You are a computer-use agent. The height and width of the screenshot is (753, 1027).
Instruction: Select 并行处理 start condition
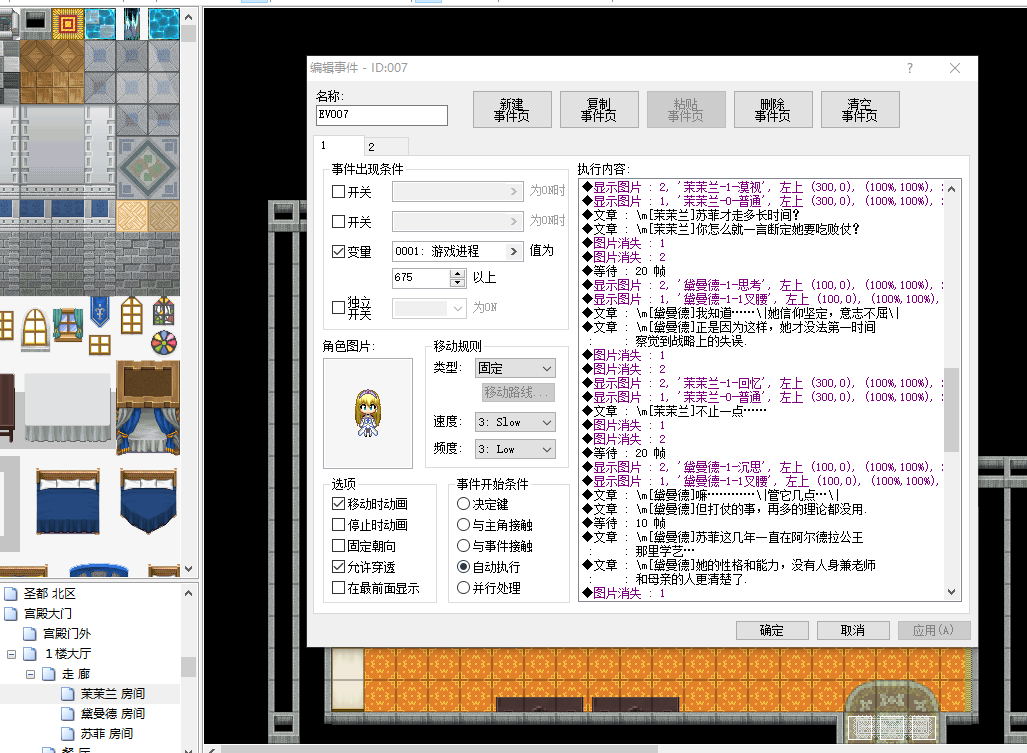(x=464, y=587)
